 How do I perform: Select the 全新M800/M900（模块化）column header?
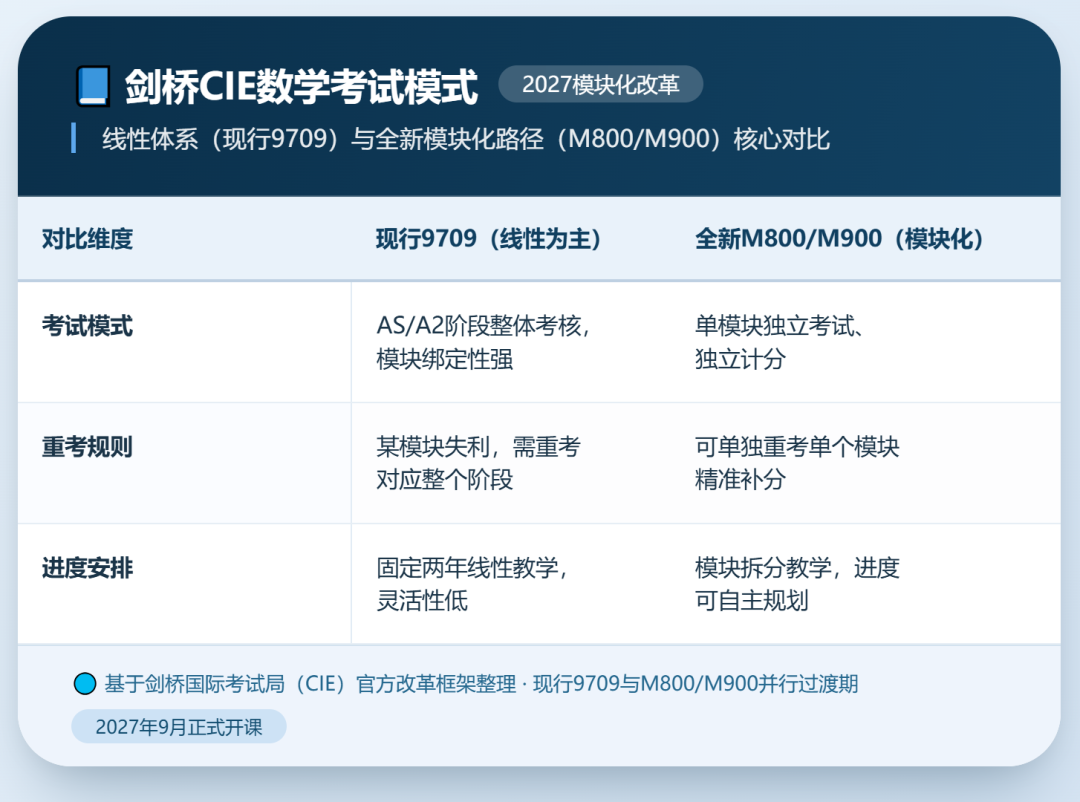[838, 239]
